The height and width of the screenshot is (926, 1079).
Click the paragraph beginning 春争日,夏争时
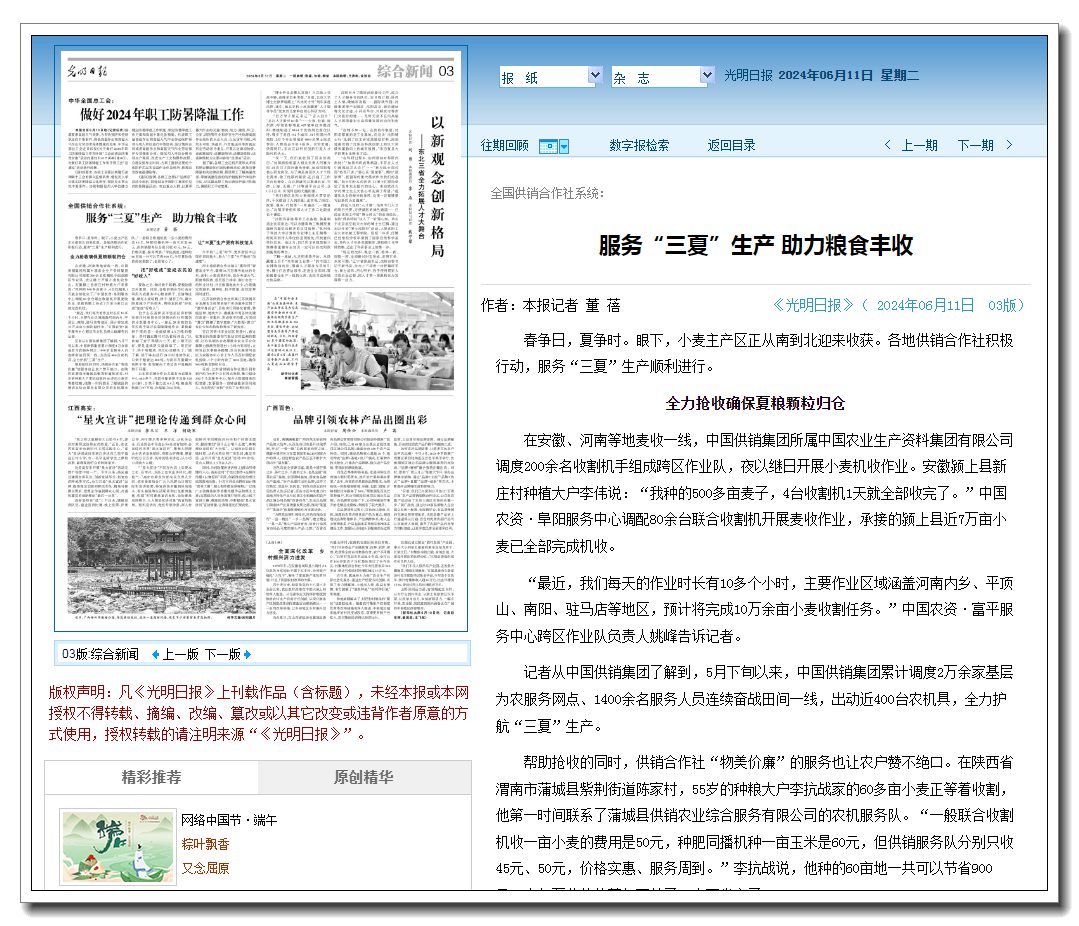(755, 353)
